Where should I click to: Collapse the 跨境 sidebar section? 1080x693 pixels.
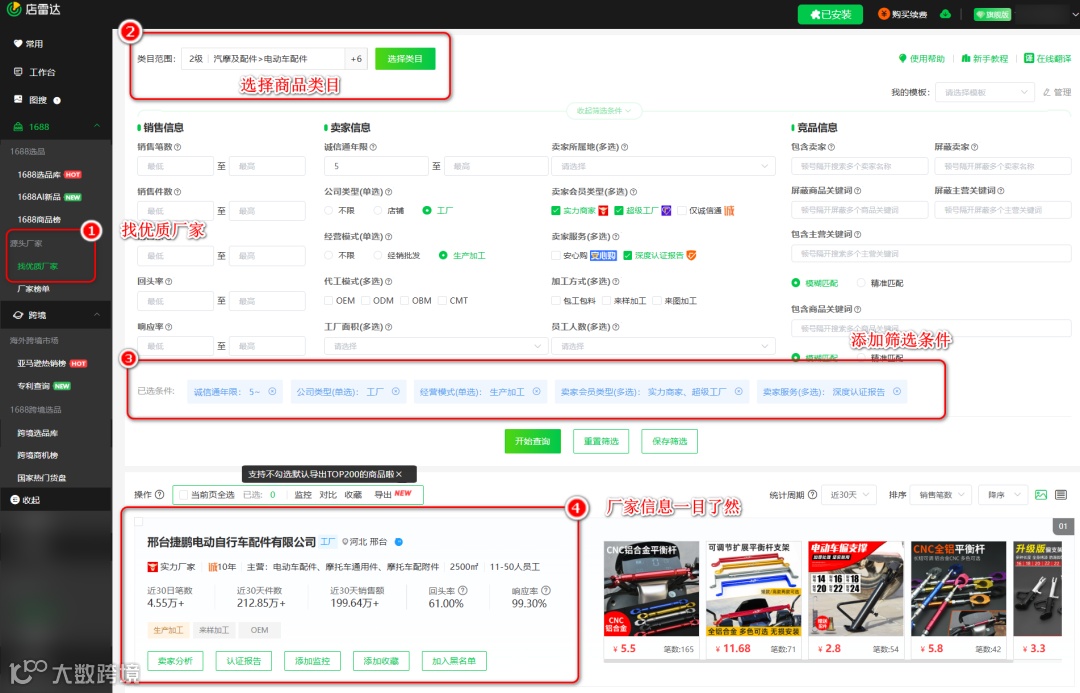[97, 314]
